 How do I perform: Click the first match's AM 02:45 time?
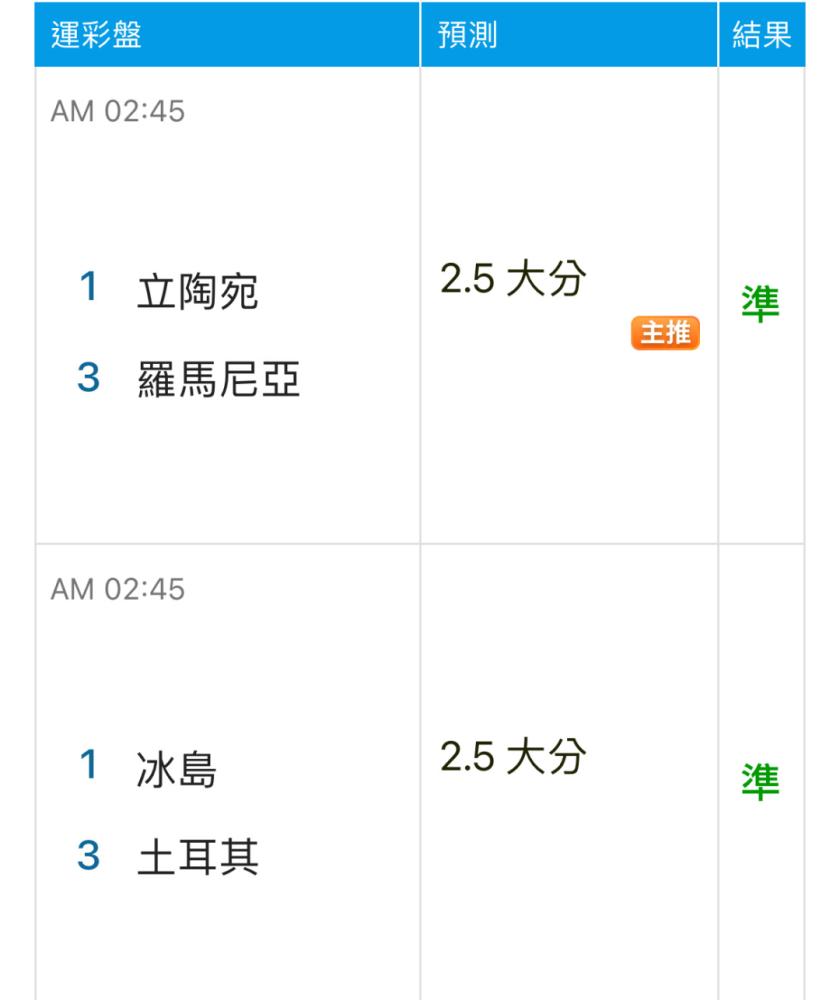point(118,111)
